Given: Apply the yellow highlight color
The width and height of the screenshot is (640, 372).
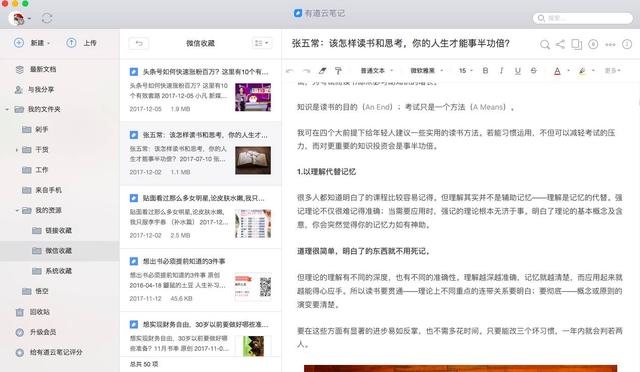Looking at the screenshot, I should click(582, 71).
